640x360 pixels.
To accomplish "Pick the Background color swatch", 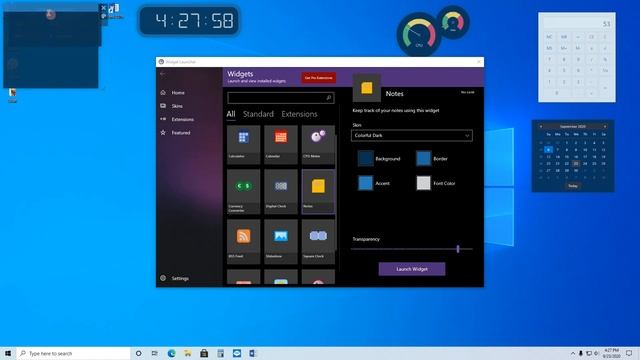I will (365, 158).
